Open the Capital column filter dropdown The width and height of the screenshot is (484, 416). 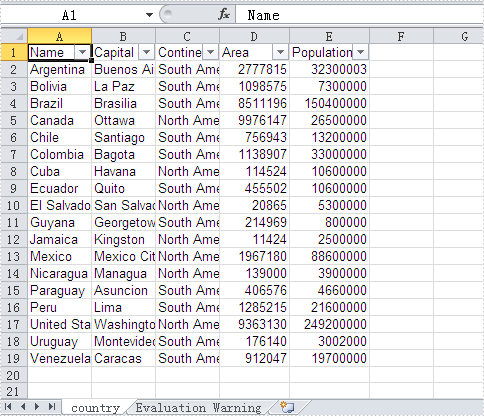click(x=146, y=52)
